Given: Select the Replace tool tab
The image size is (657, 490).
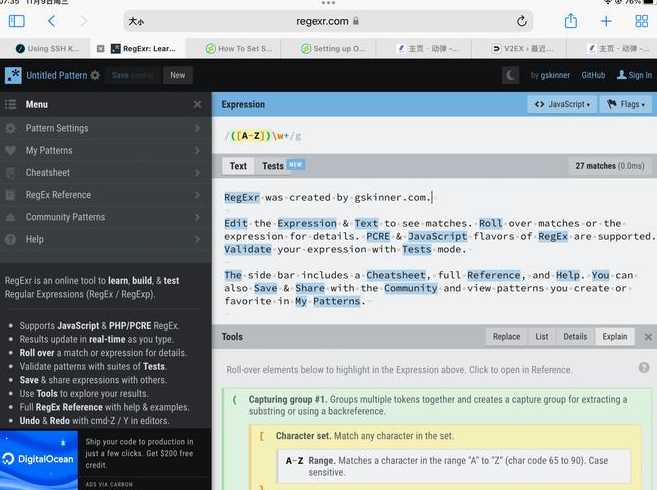Looking at the screenshot, I should [506, 337].
